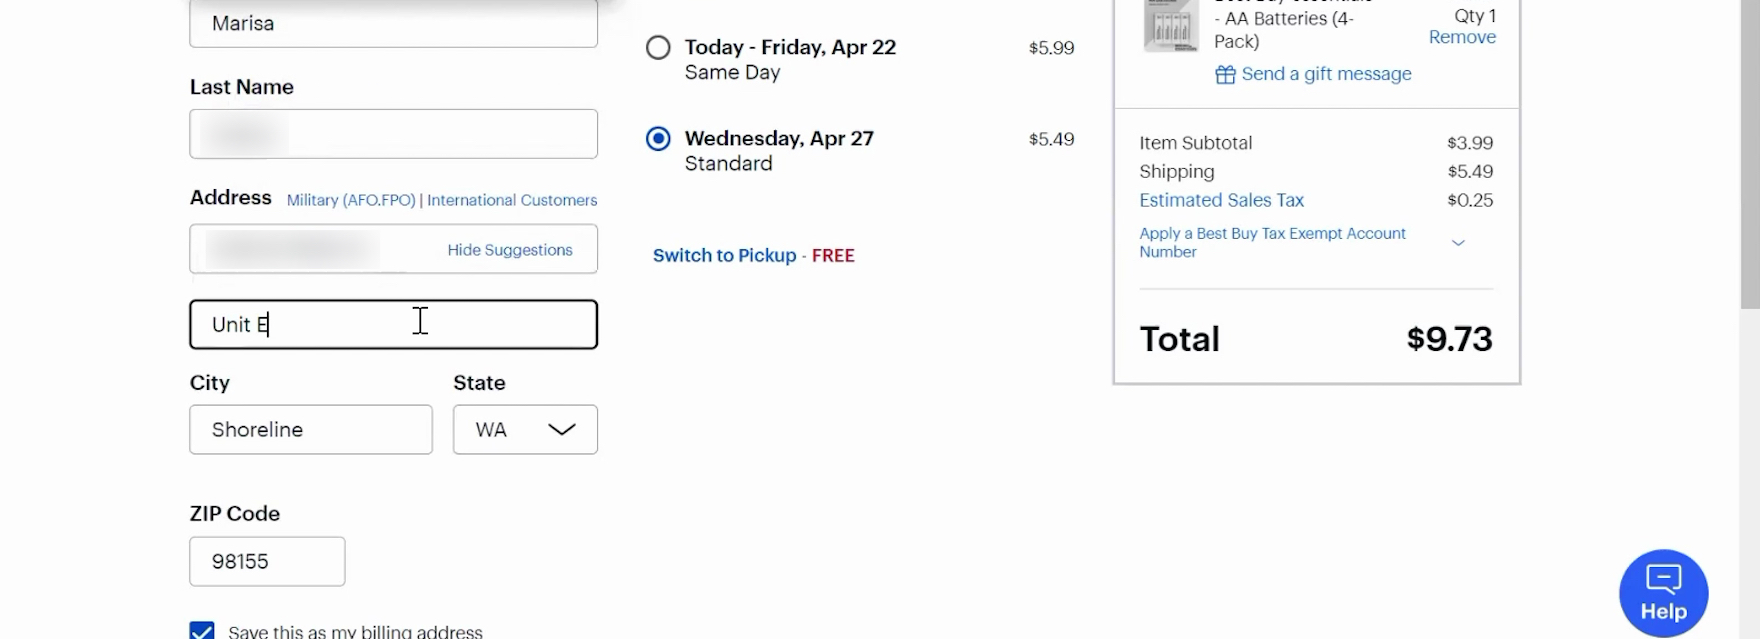
Task: Focus the ZIP Code field
Action: pyautogui.click(x=267, y=562)
